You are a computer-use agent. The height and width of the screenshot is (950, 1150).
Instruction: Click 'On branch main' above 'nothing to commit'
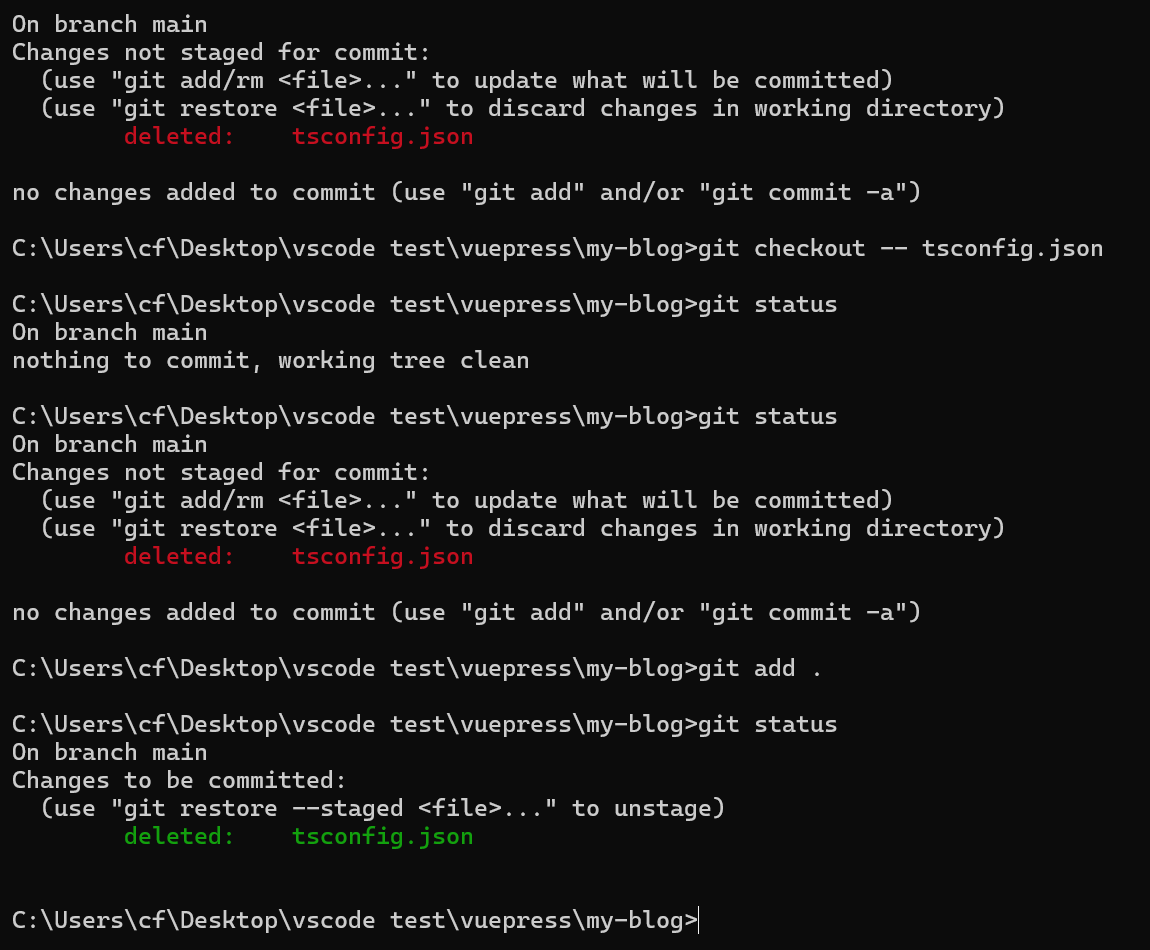click(x=109, y=332)
